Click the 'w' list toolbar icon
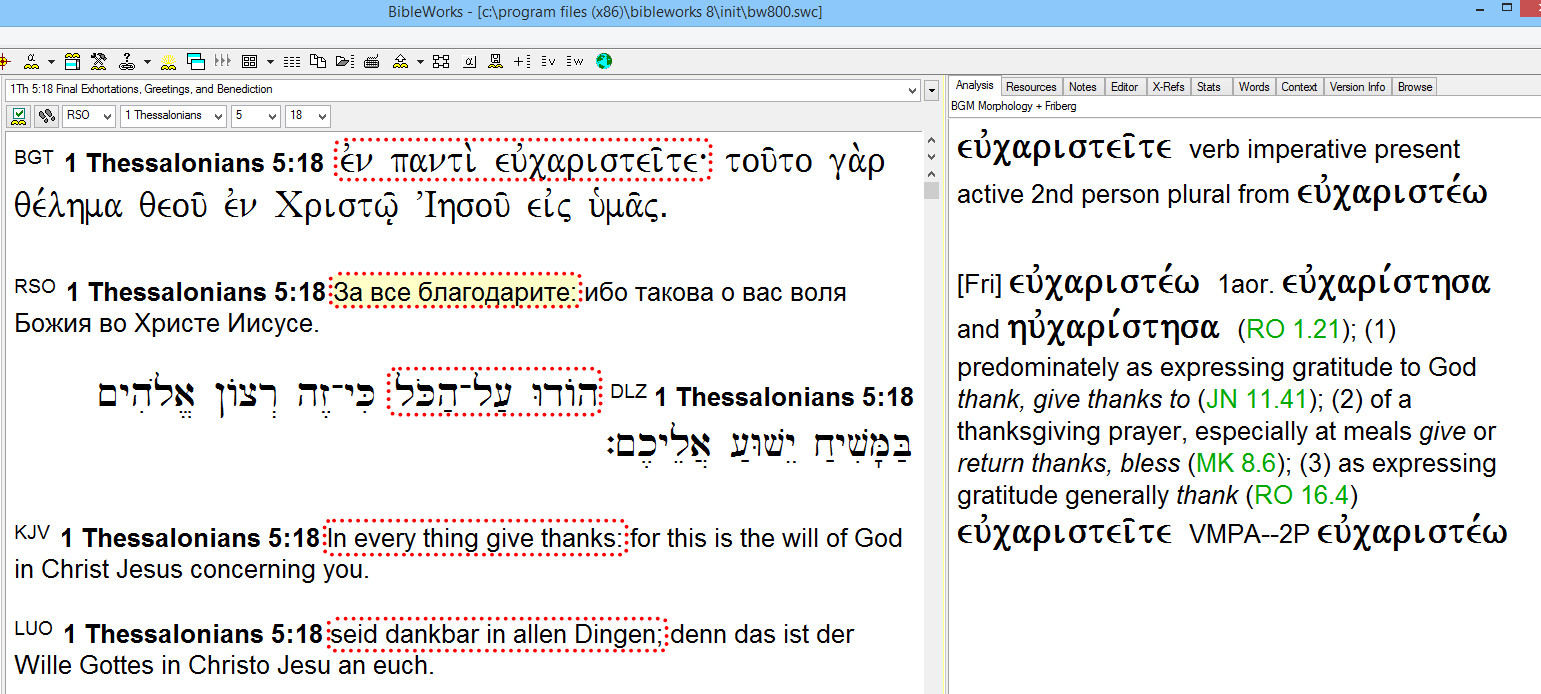Viewport: 1541px width, 694px height. (574, 61)
